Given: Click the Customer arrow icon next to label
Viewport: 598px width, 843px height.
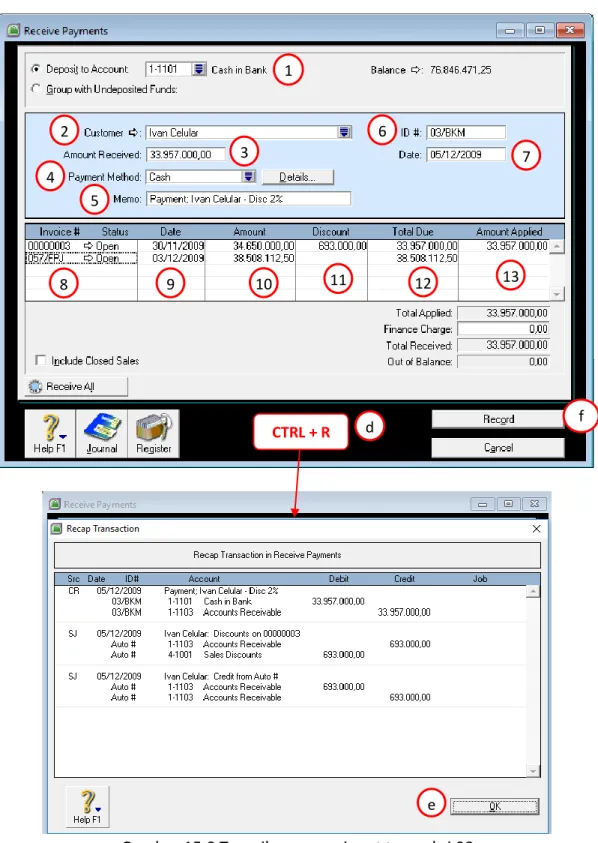Looking at the screenshot, I should 133,132.
